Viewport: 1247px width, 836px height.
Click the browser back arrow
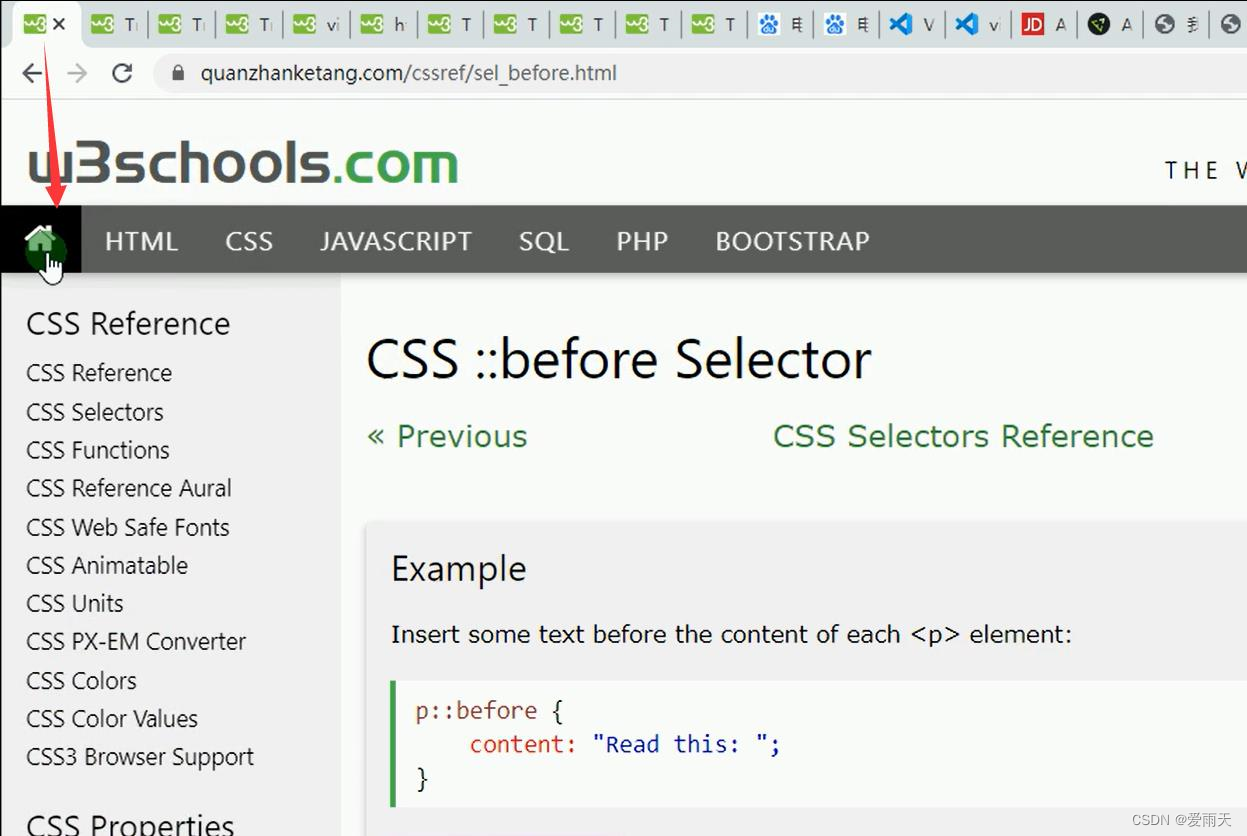coord(32,73)
